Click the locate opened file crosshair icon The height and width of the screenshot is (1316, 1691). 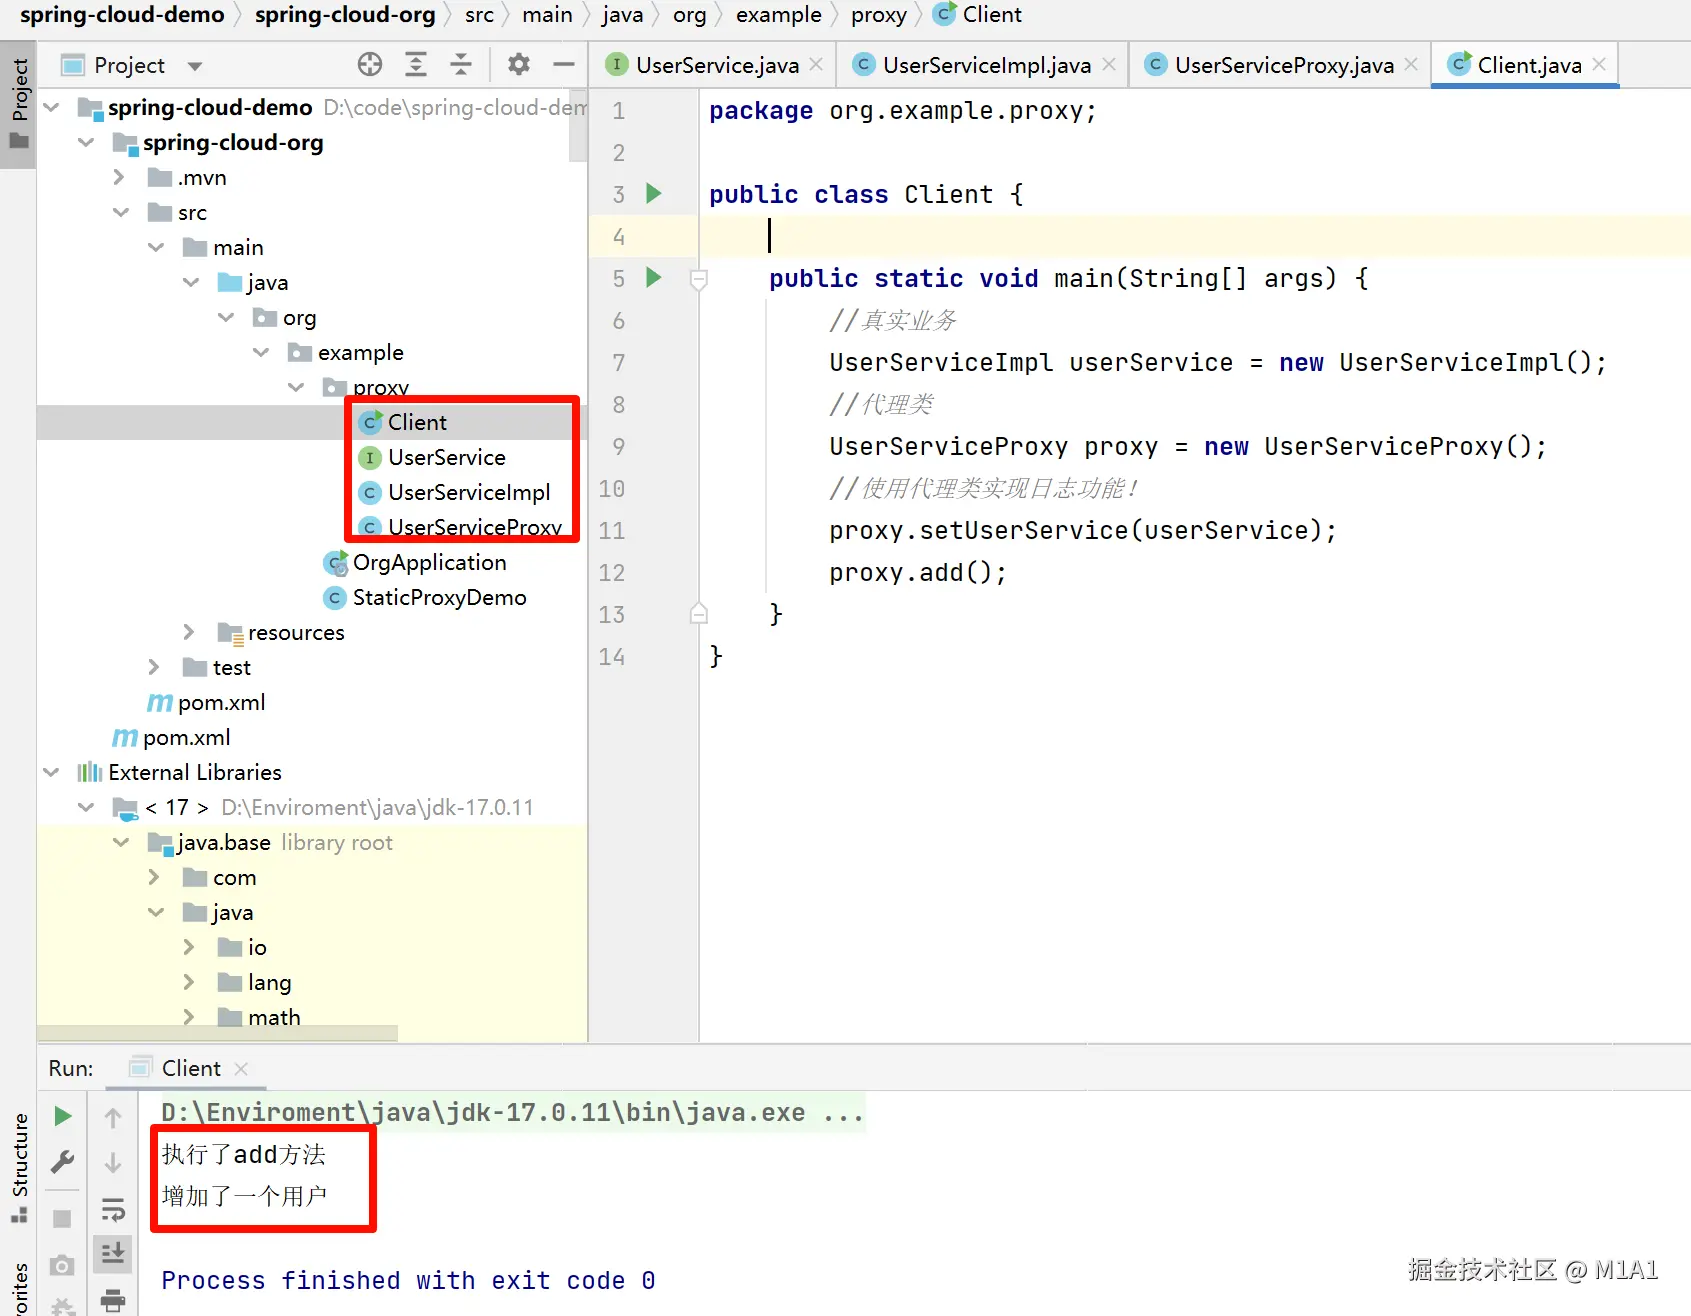coord(370,65)
